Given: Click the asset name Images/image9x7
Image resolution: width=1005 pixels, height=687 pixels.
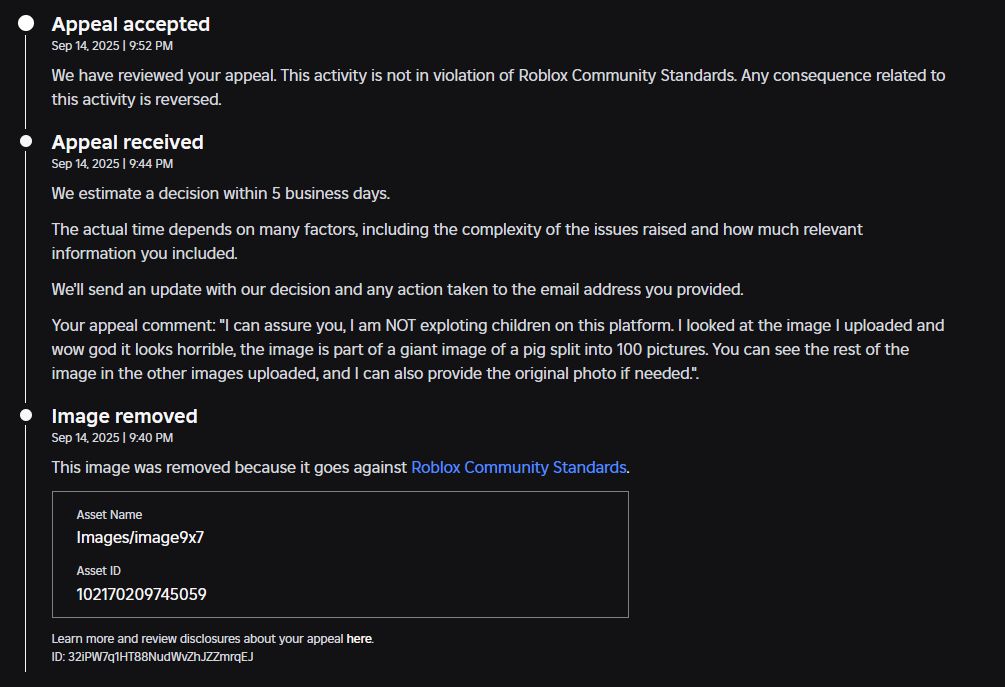Looking at the screenshot, I should point(140,537).
